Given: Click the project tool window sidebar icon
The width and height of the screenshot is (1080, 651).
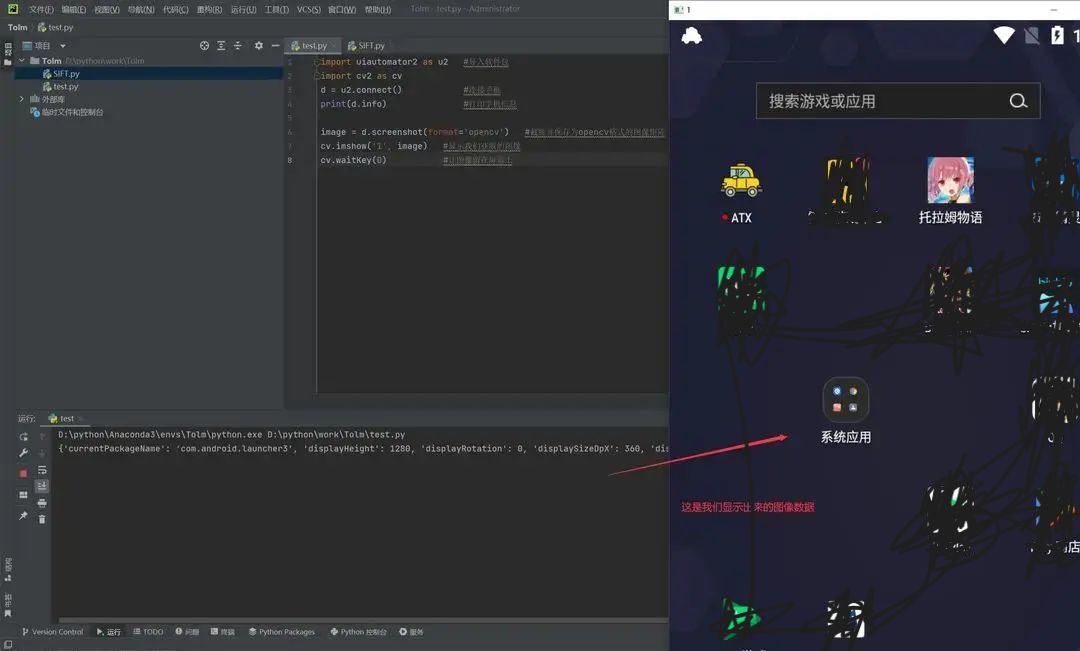Looking at the screenshot, I should (8, 54).
